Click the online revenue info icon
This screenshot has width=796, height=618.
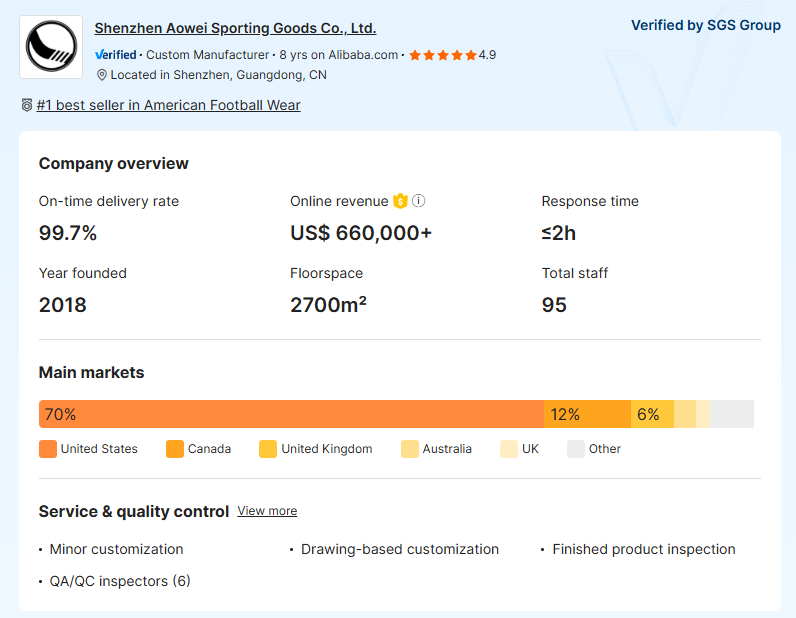419,201
